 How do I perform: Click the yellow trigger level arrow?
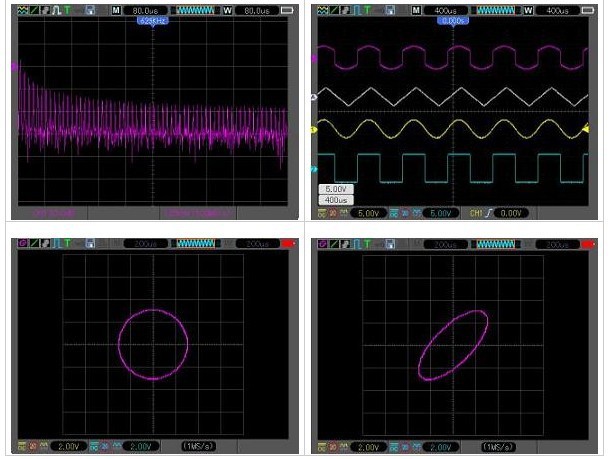point(586,128)
